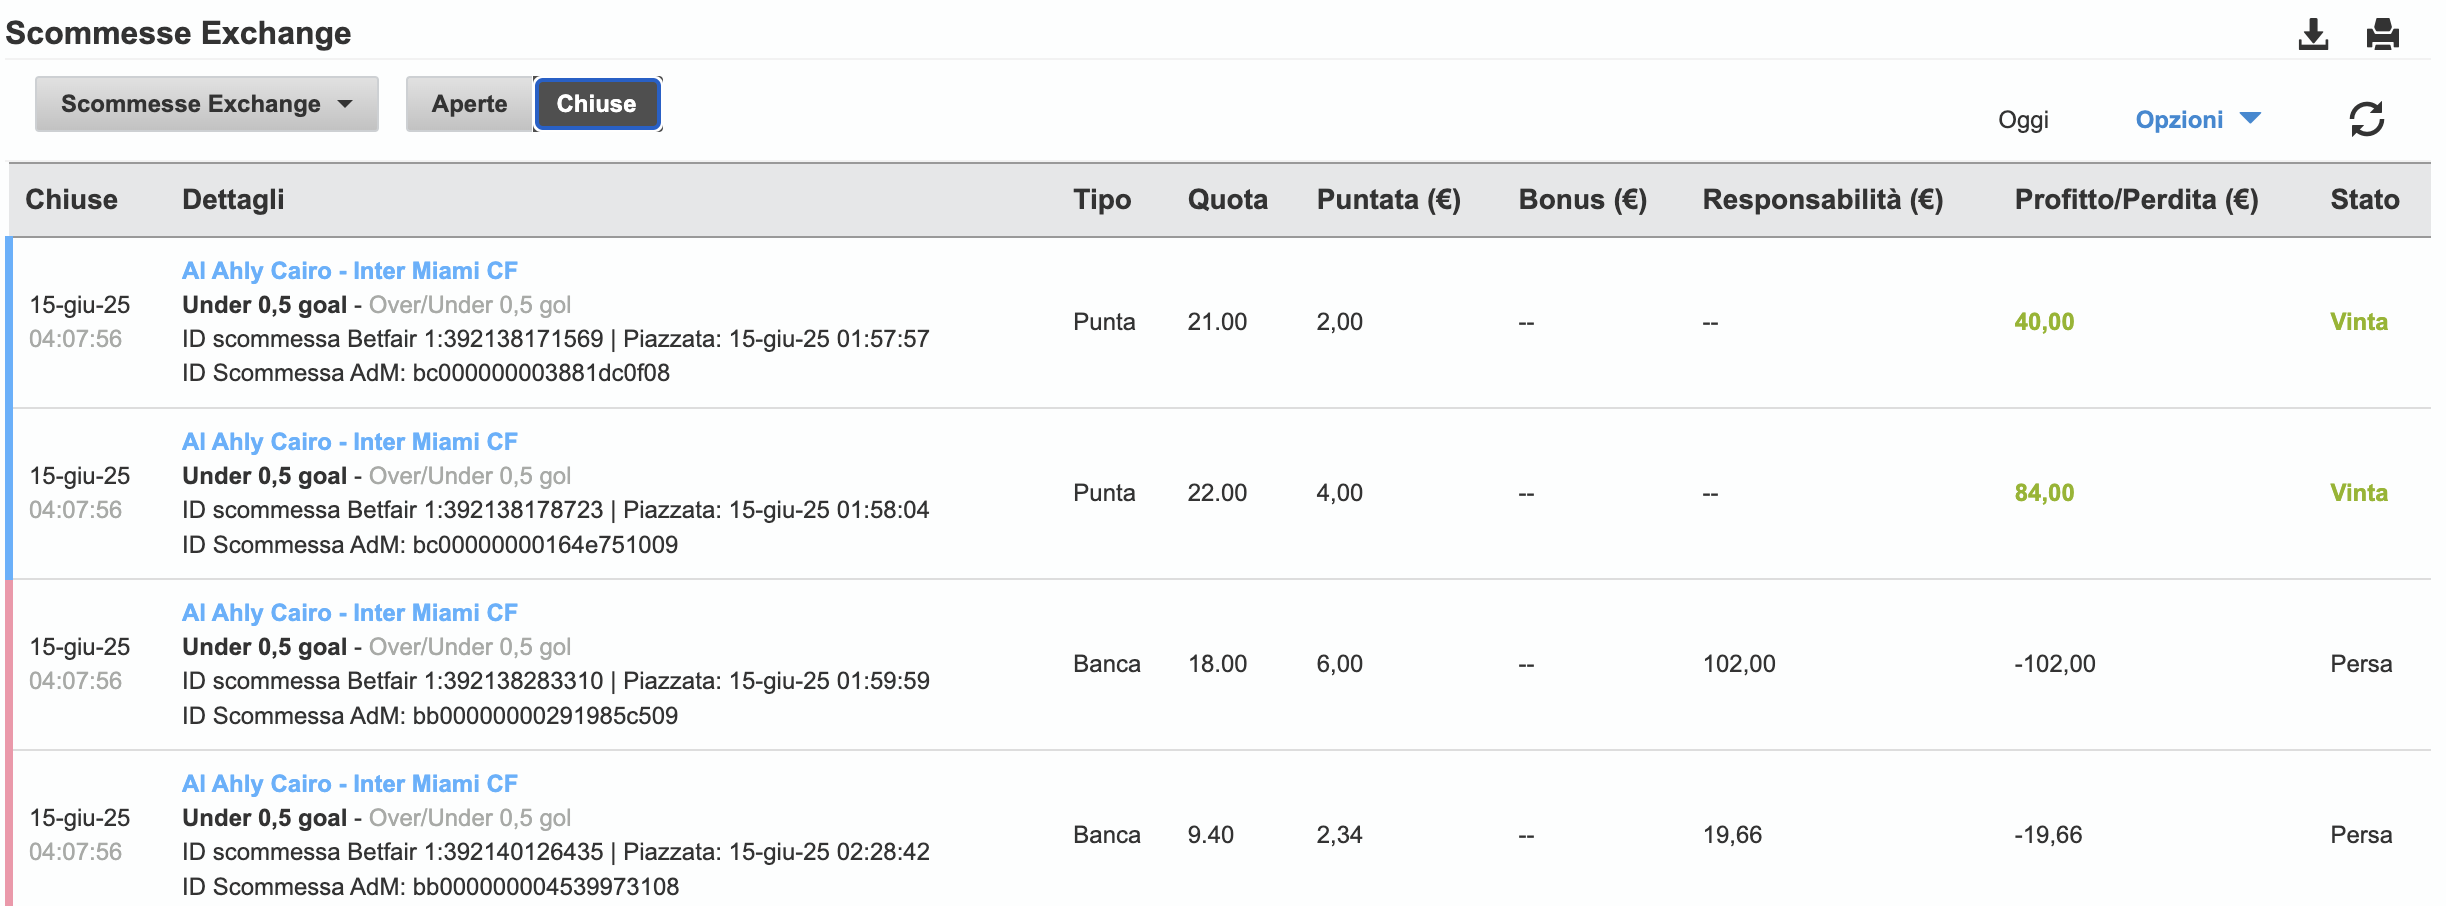The height and width of the screenshot is (906, 2446).
Task: Click the Opzioni dropdown arrow
Action: pyautogui.click(x=2250, y=118)
